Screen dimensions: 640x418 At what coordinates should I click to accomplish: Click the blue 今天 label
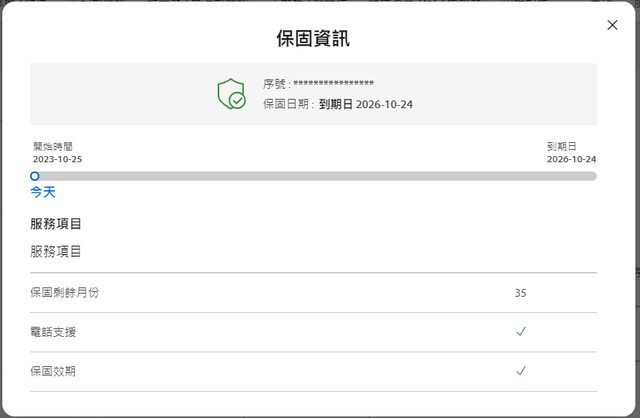43,192
